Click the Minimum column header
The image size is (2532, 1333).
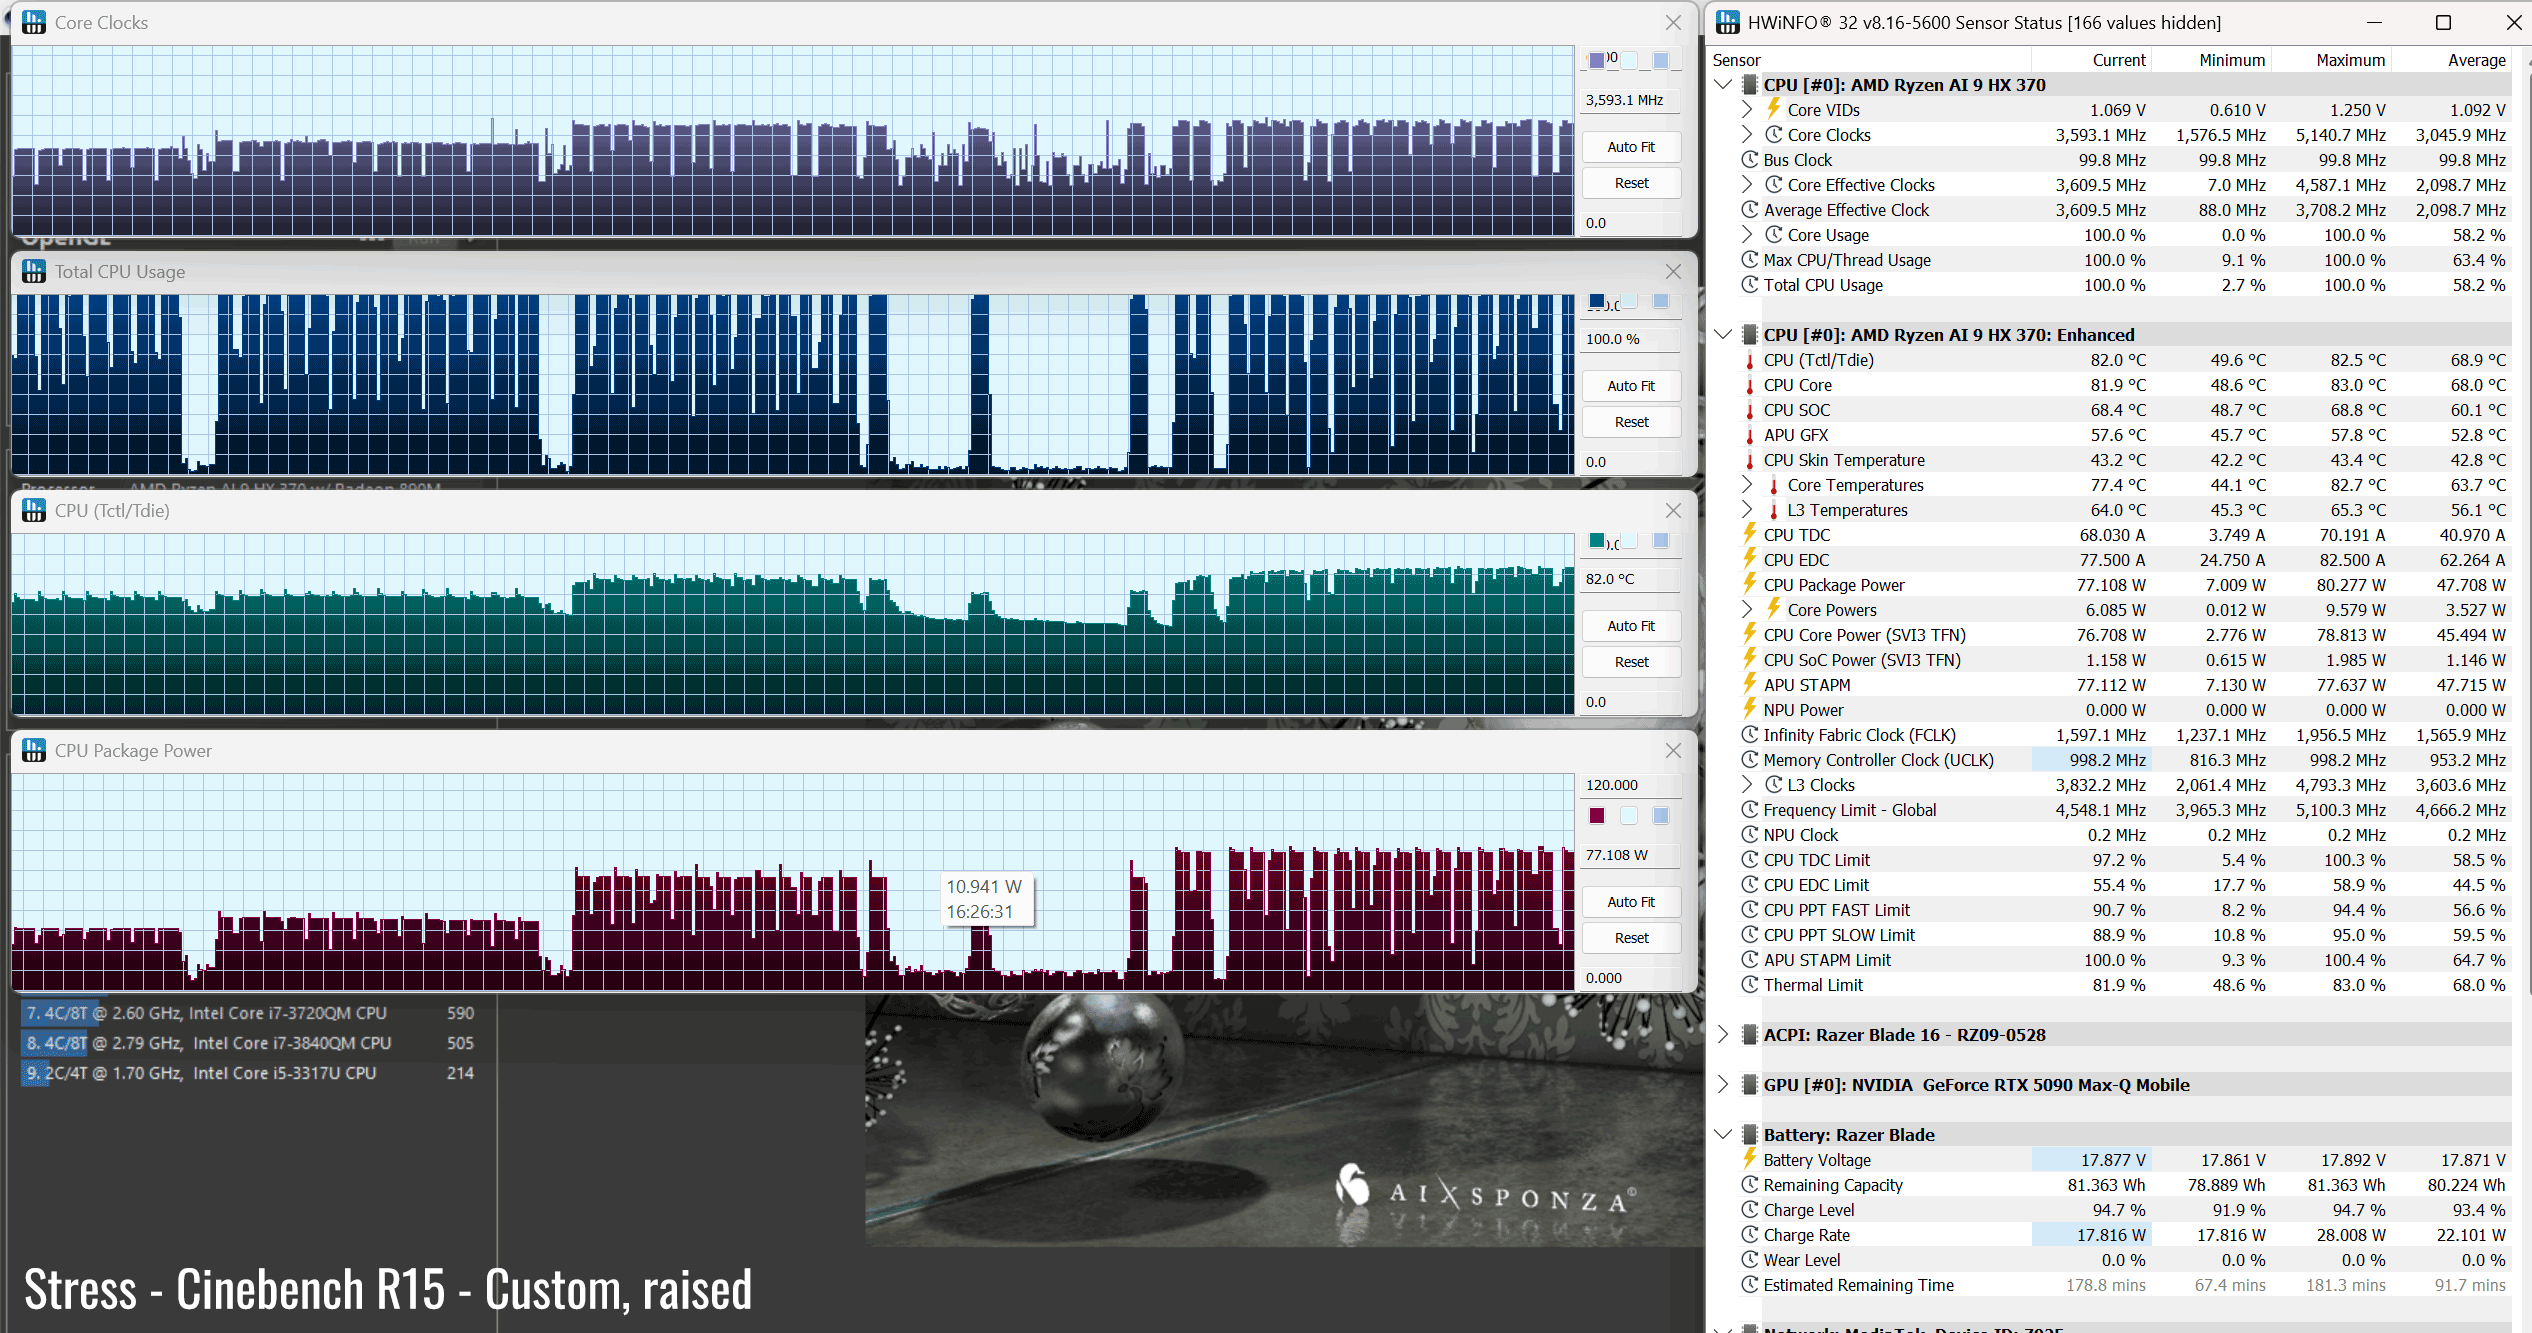[x=2211, y=60]
